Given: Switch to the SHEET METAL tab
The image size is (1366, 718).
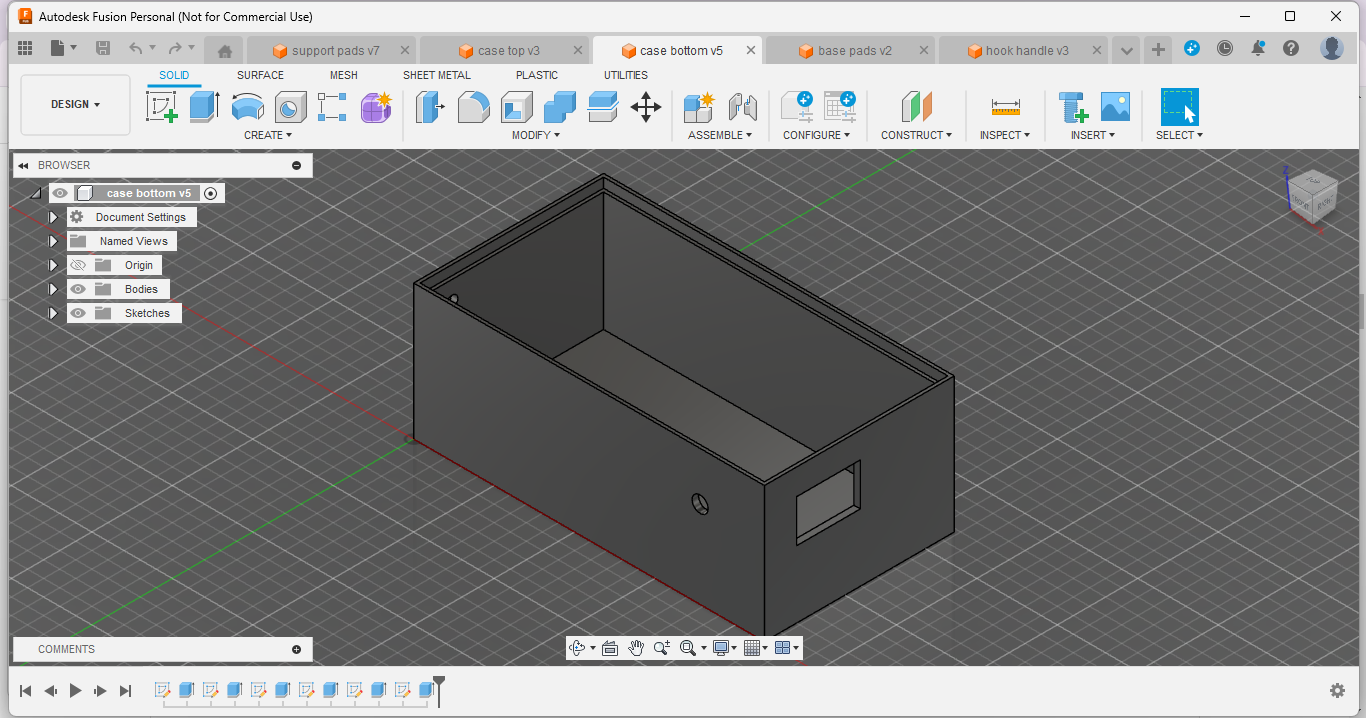Looking at the screenshot, I should tap(436, 75).
